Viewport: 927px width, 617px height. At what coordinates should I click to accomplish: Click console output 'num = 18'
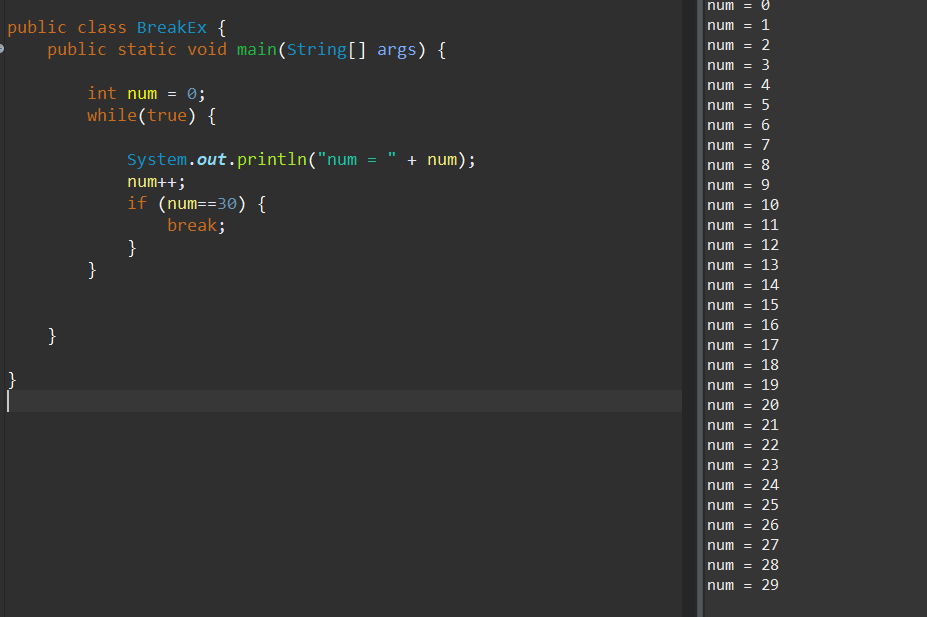tap(743, 366)
